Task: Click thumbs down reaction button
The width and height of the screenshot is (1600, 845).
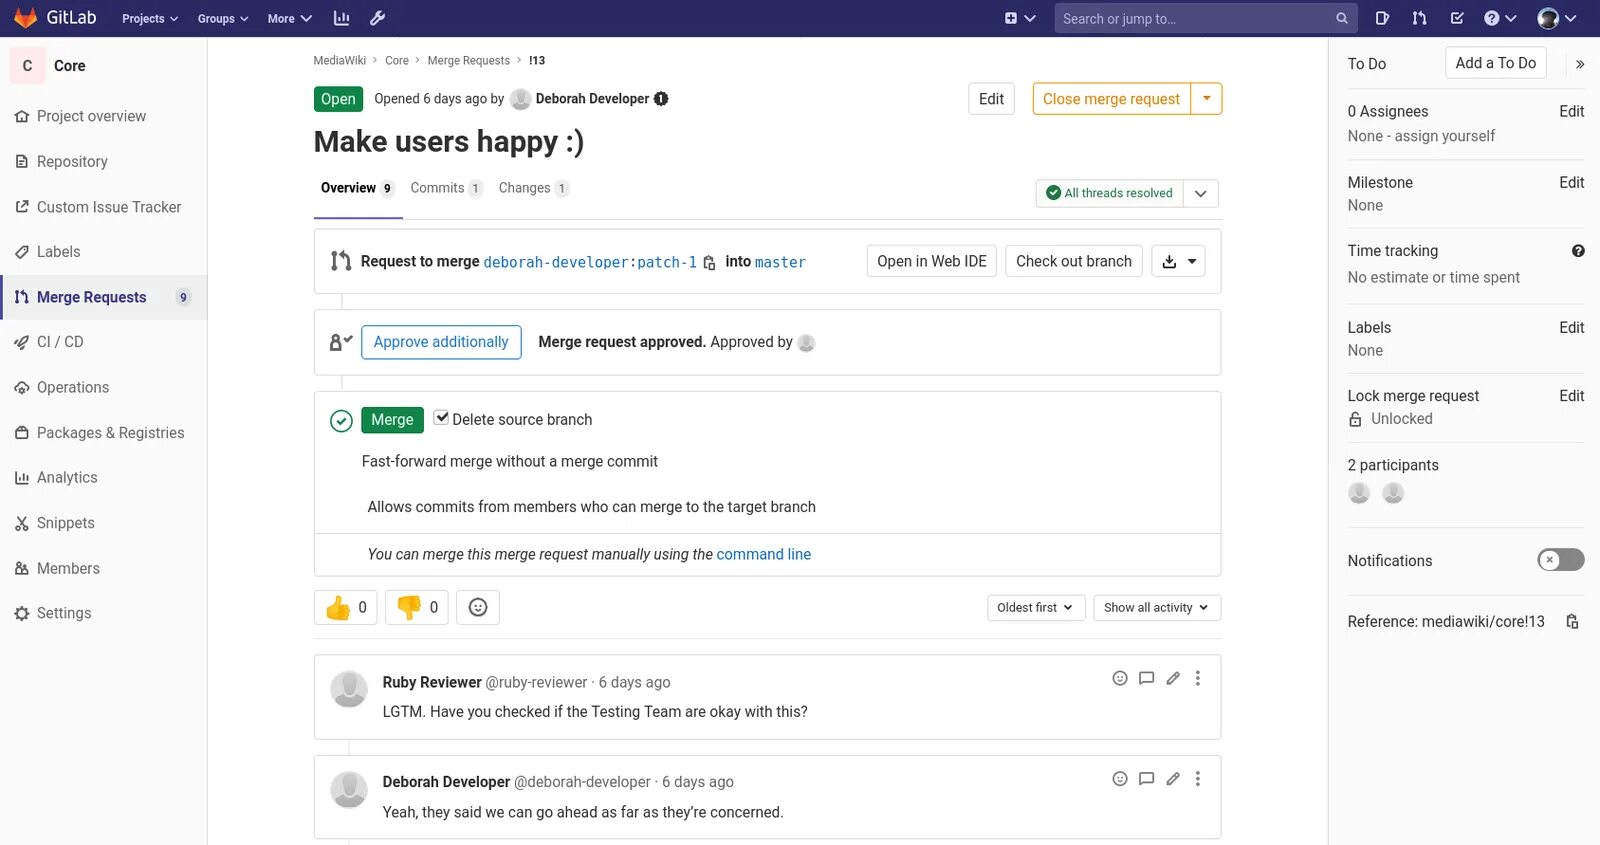Action: pyautogui.click(x=416, y=607)
